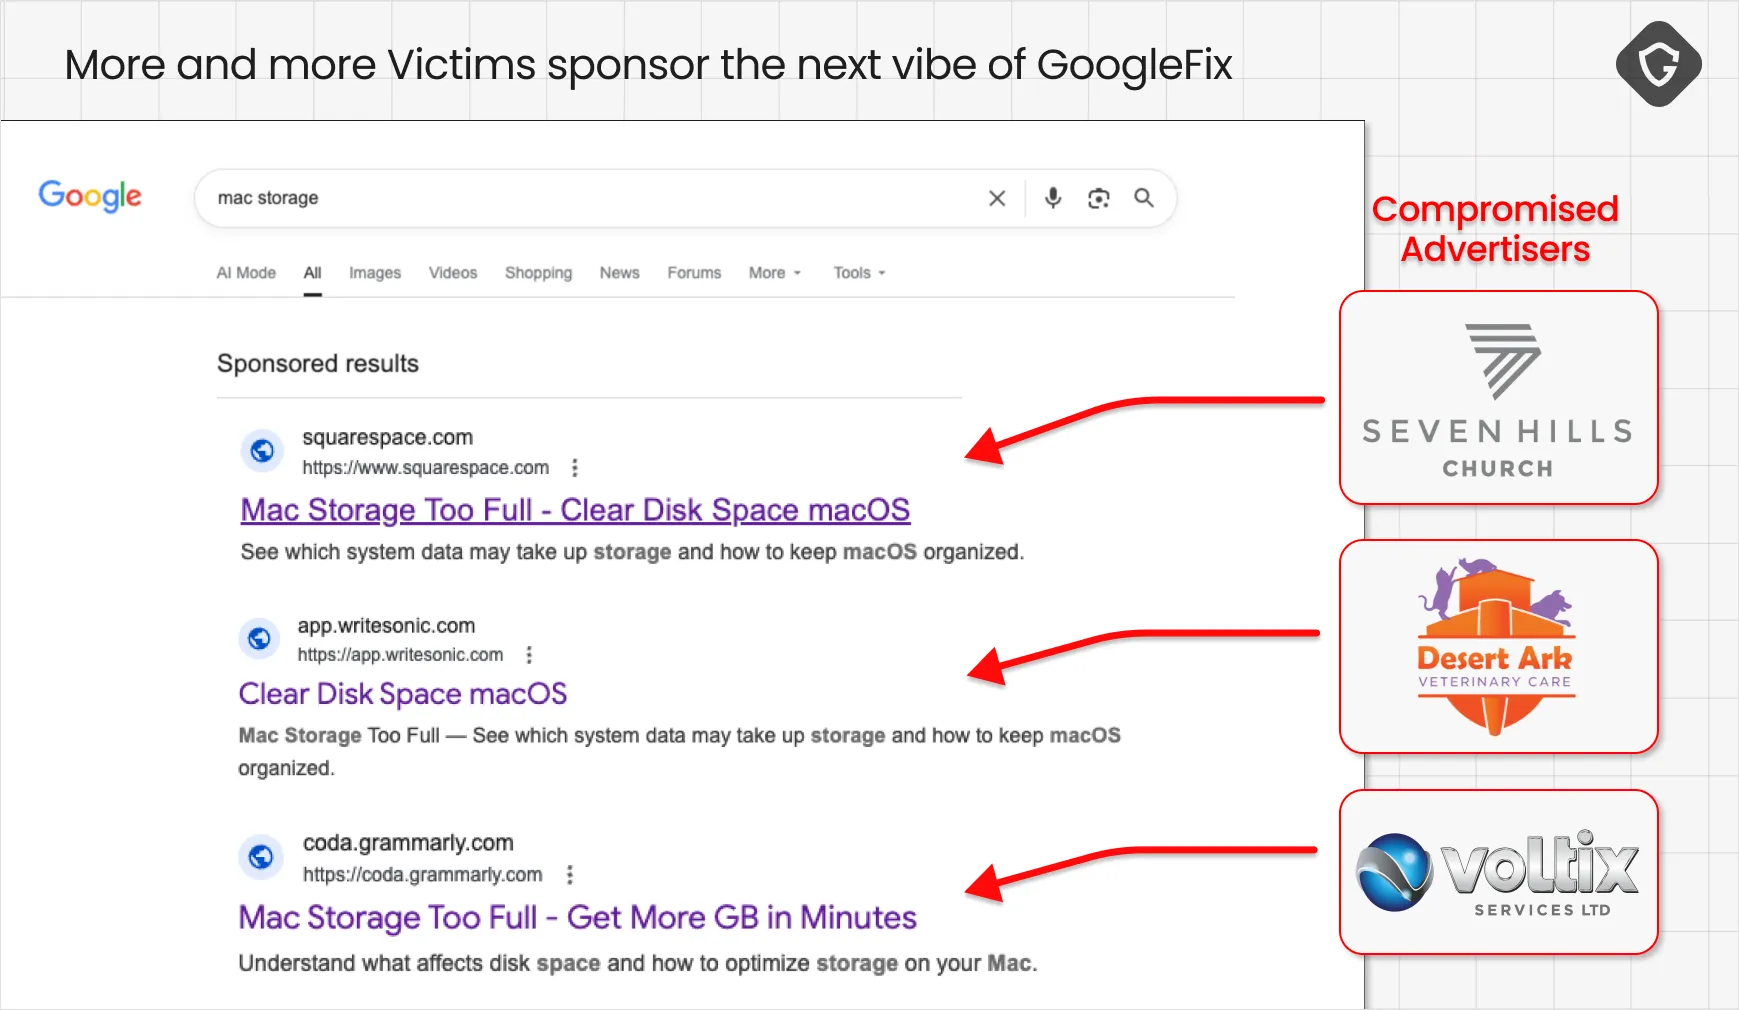Click the app.writesonic.com site name
Image resolution: width=1739 pixels, height=1010 pixels.
(x=386, y=626)
